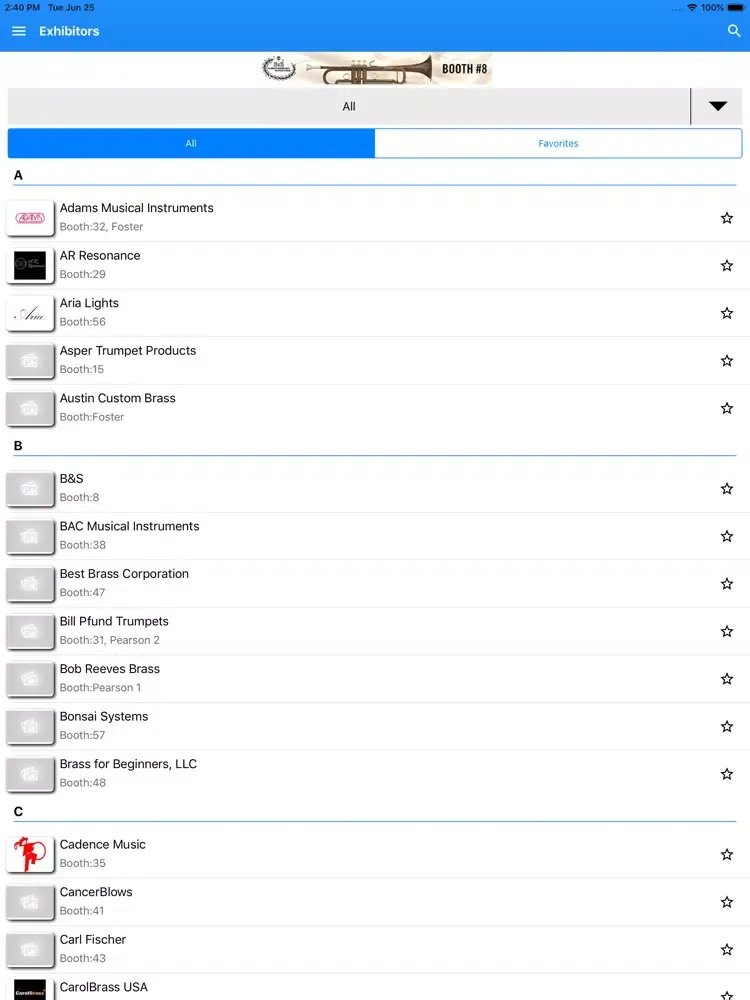Tap the AR Resonance black logo

pos(30,265)
